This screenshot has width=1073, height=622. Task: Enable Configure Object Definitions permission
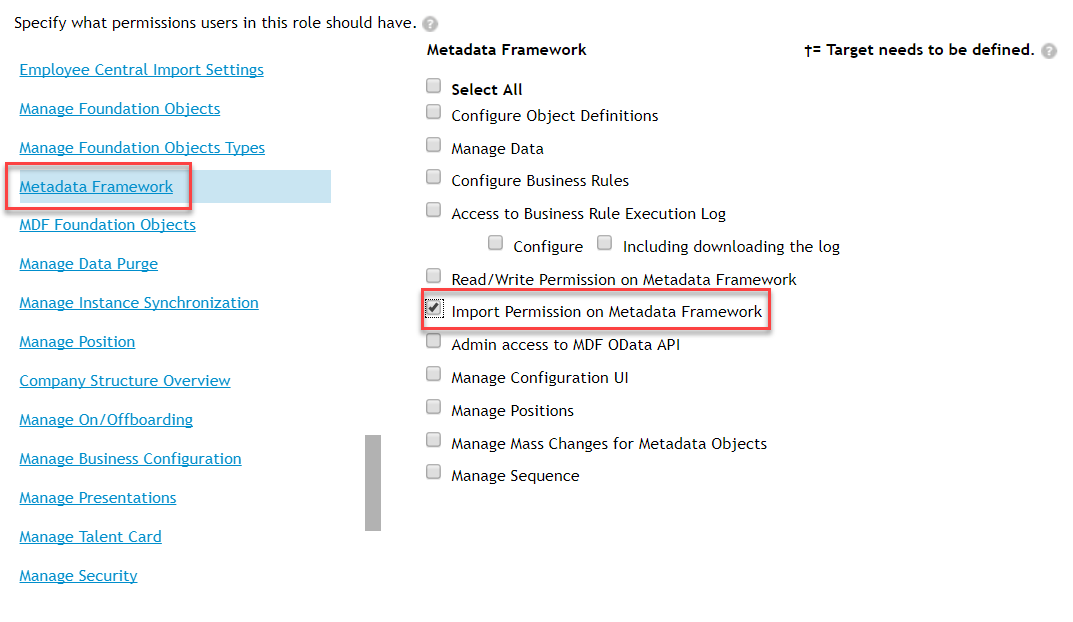pos(433,112)
